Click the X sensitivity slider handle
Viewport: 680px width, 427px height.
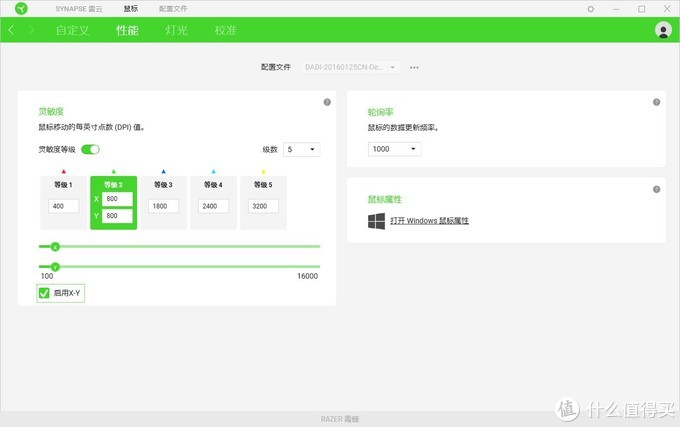(55, 247)
